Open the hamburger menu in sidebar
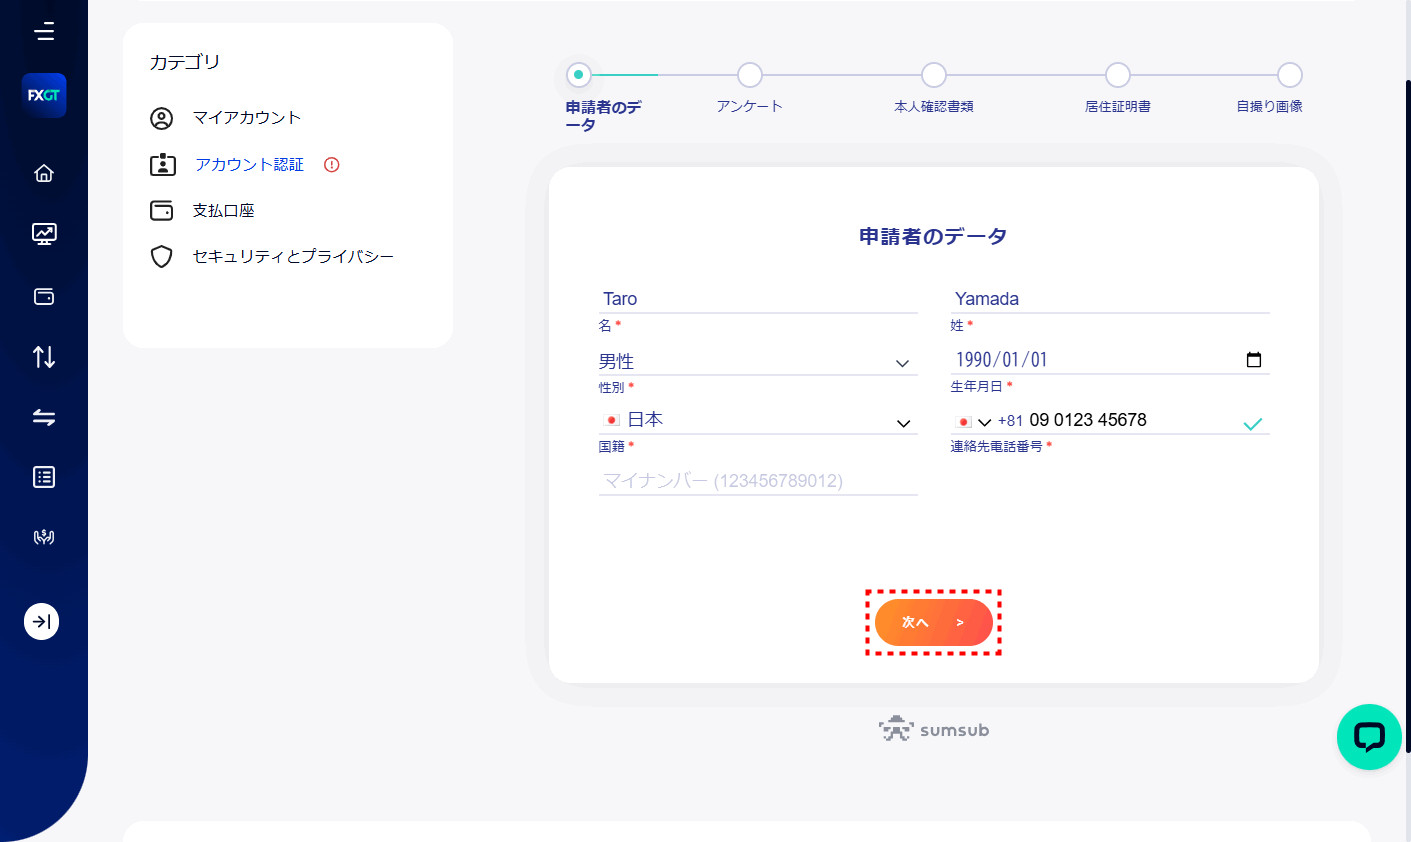The image size is (1411, 842). (x=44, y=32)
